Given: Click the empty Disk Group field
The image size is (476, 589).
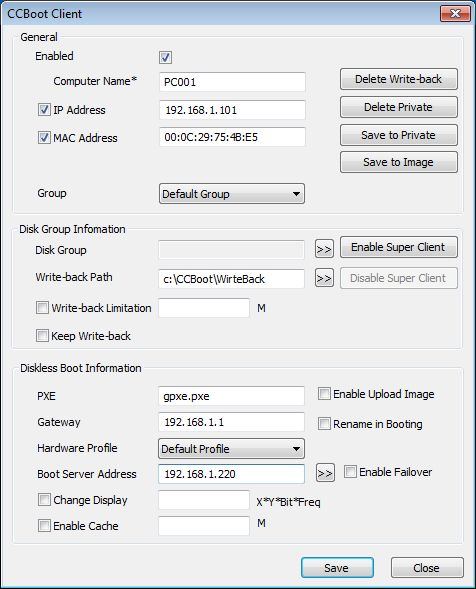Looking at the screenshot, I should click(231, 250).
